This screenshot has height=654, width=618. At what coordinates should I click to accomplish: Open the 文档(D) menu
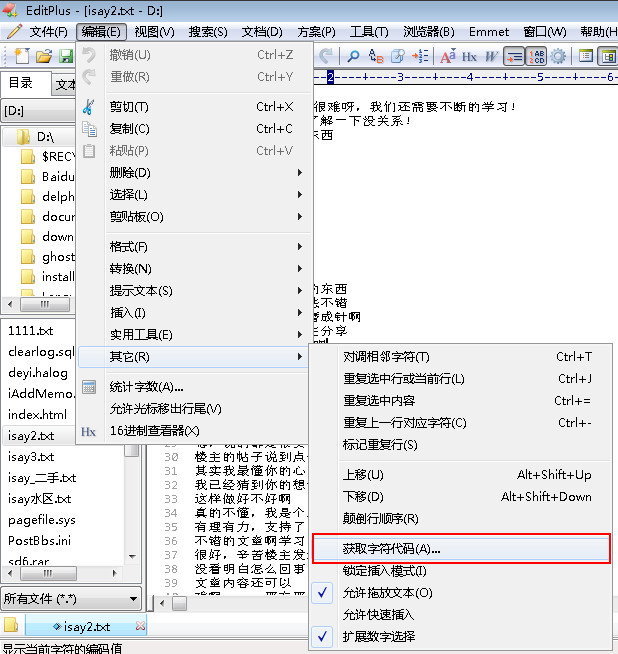pos(262,32)
